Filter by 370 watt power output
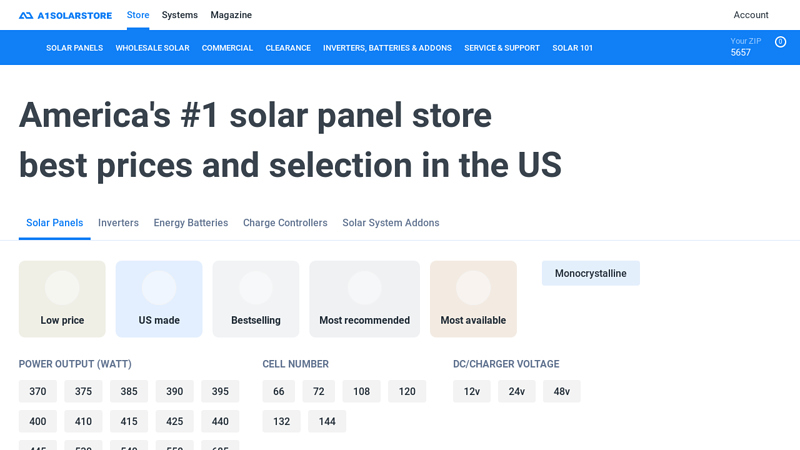The image size is (800, 450). [x=38, y=391]
